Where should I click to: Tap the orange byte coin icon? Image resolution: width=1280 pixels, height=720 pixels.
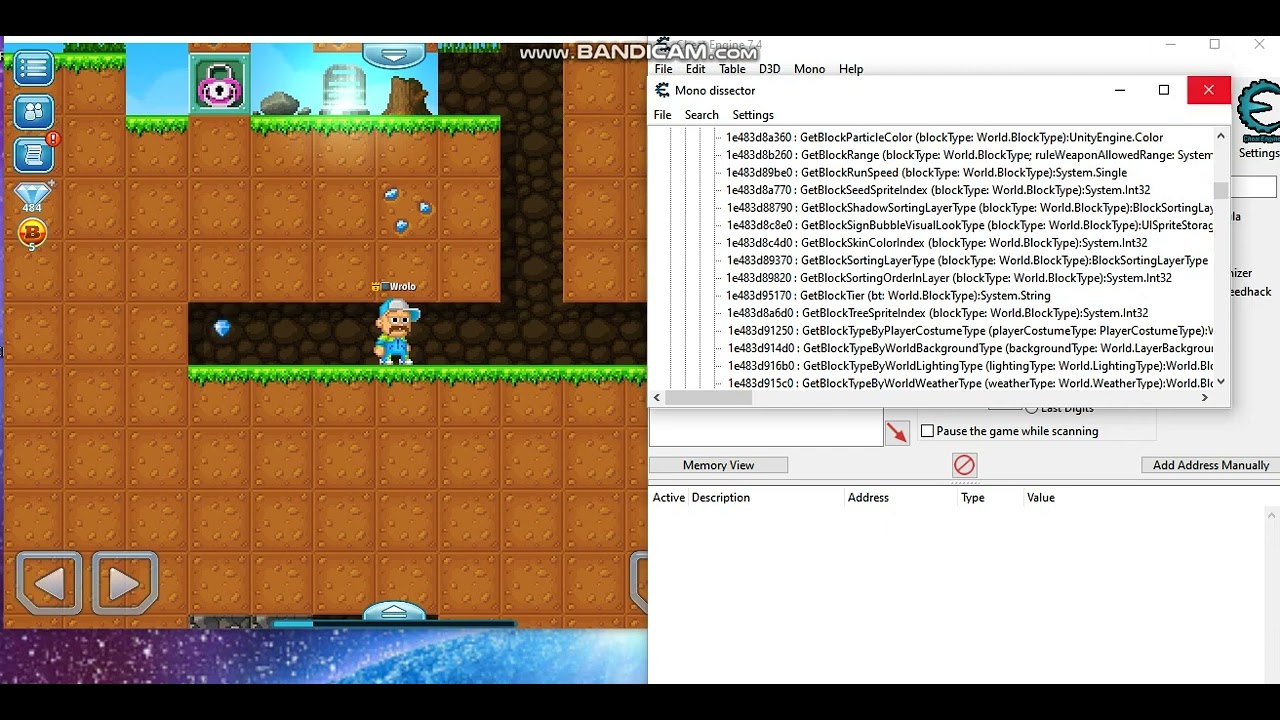coord(32,233)
